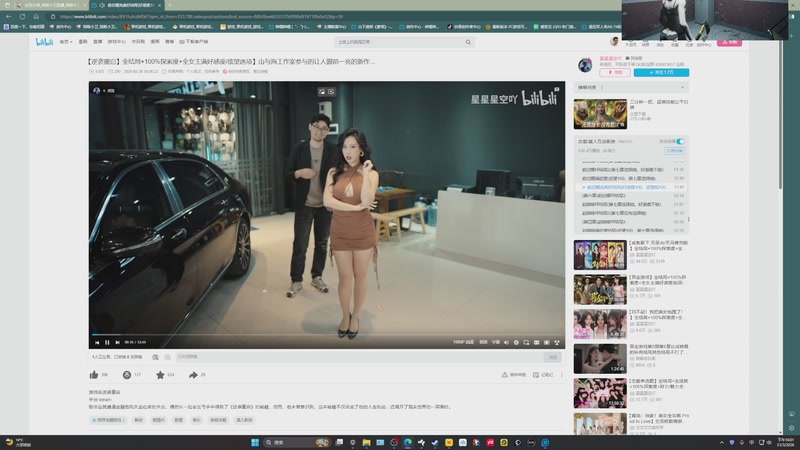Click the 订阅合集 subscribe button

674,151
